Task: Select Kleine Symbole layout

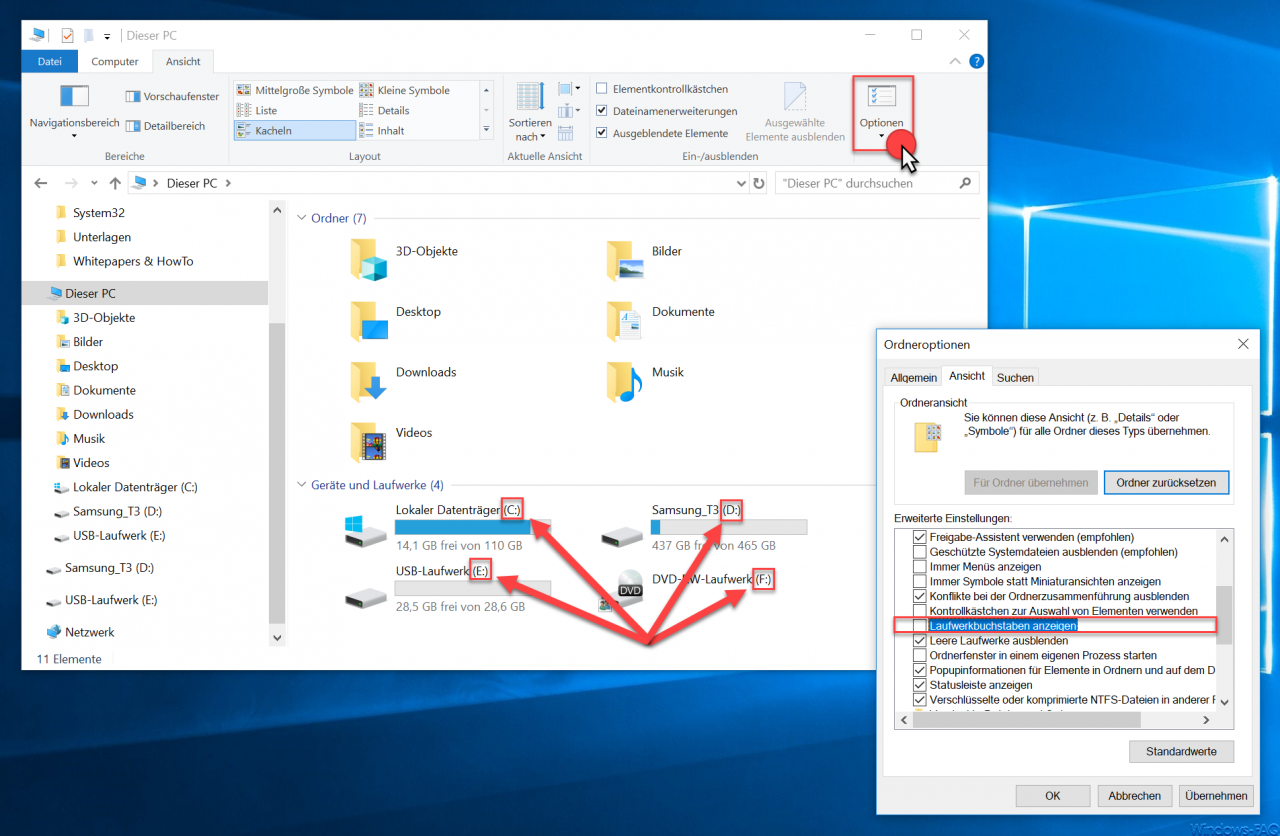Action: pyautogui.click(x=405, y=90)
